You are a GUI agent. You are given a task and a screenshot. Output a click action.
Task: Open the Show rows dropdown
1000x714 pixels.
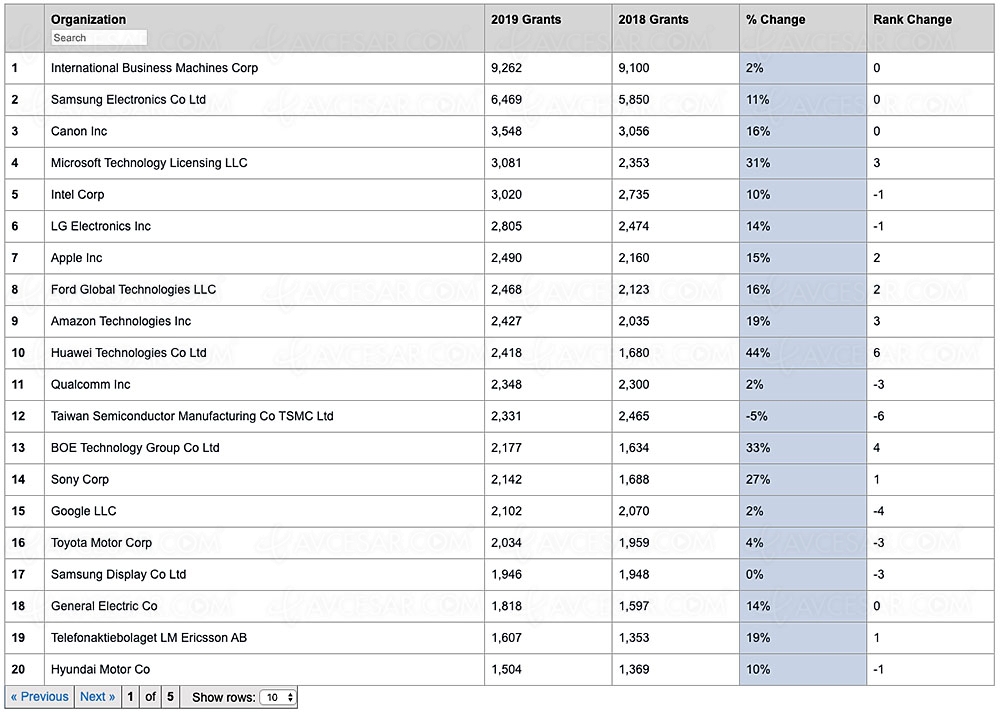pos(278,697)
